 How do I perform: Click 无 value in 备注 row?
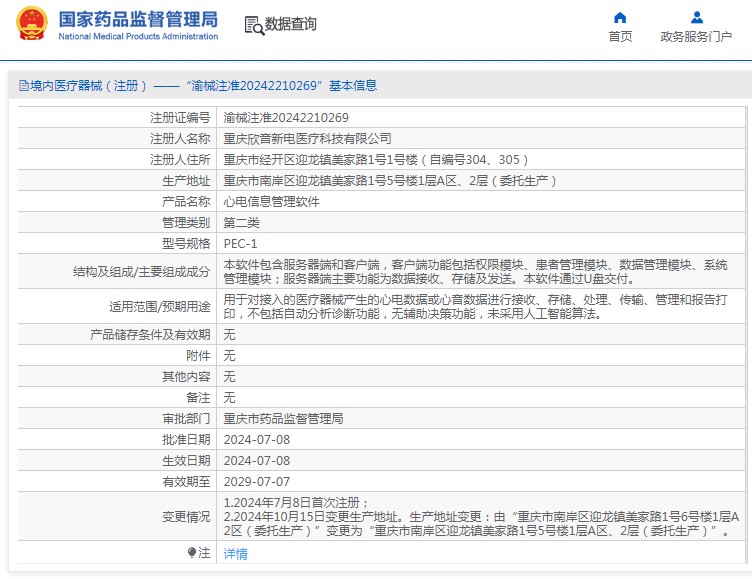point(229,398)
